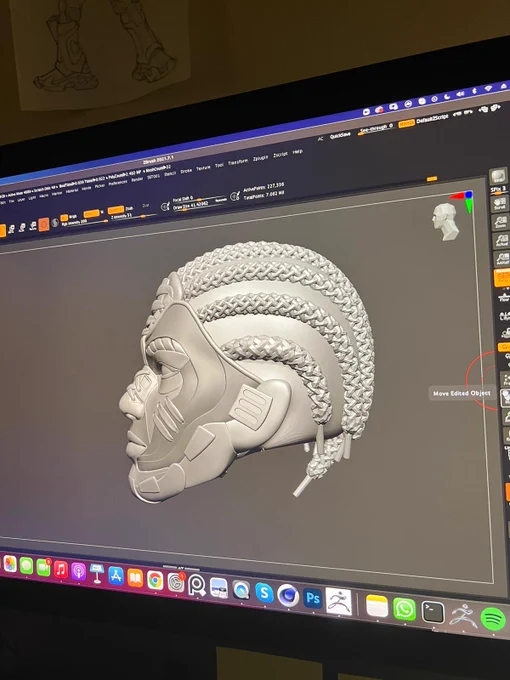Click the head-shaped camera view thumbnail
Image resolution: width=510 pixels, height=680 pixels.
click(x=445, y=222)
